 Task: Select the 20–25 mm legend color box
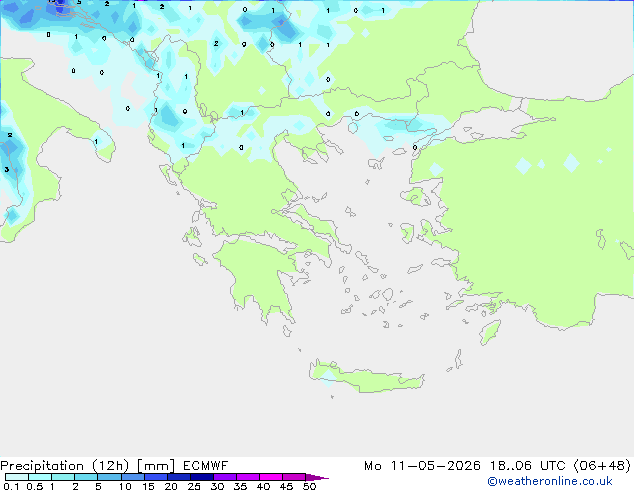point(179,477)
